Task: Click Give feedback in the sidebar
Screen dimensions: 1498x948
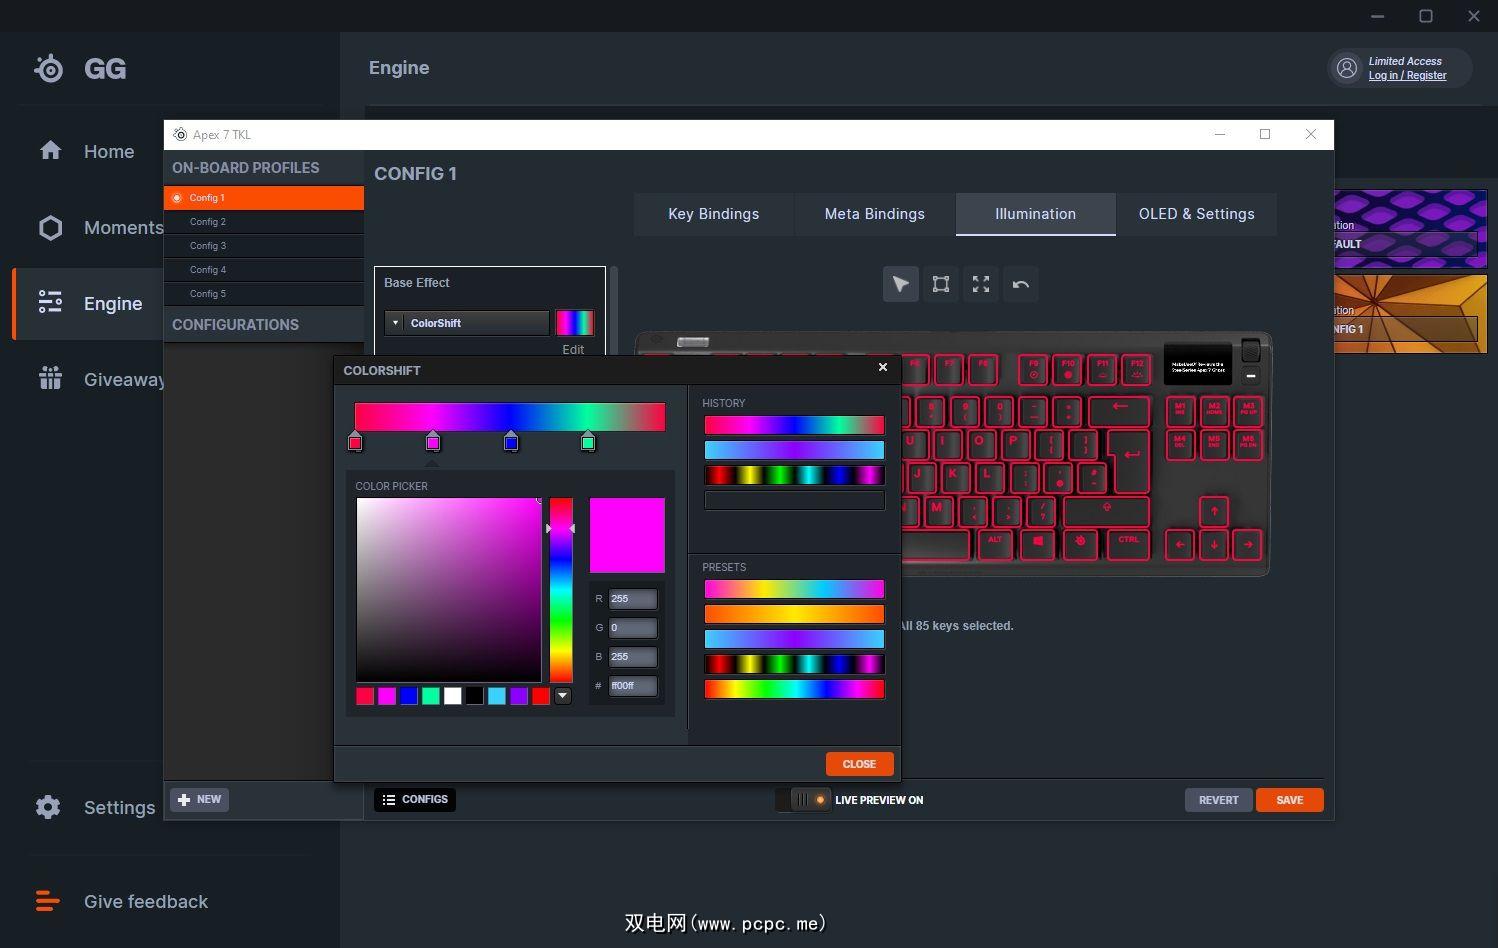Action: click(x=122, y=901)
